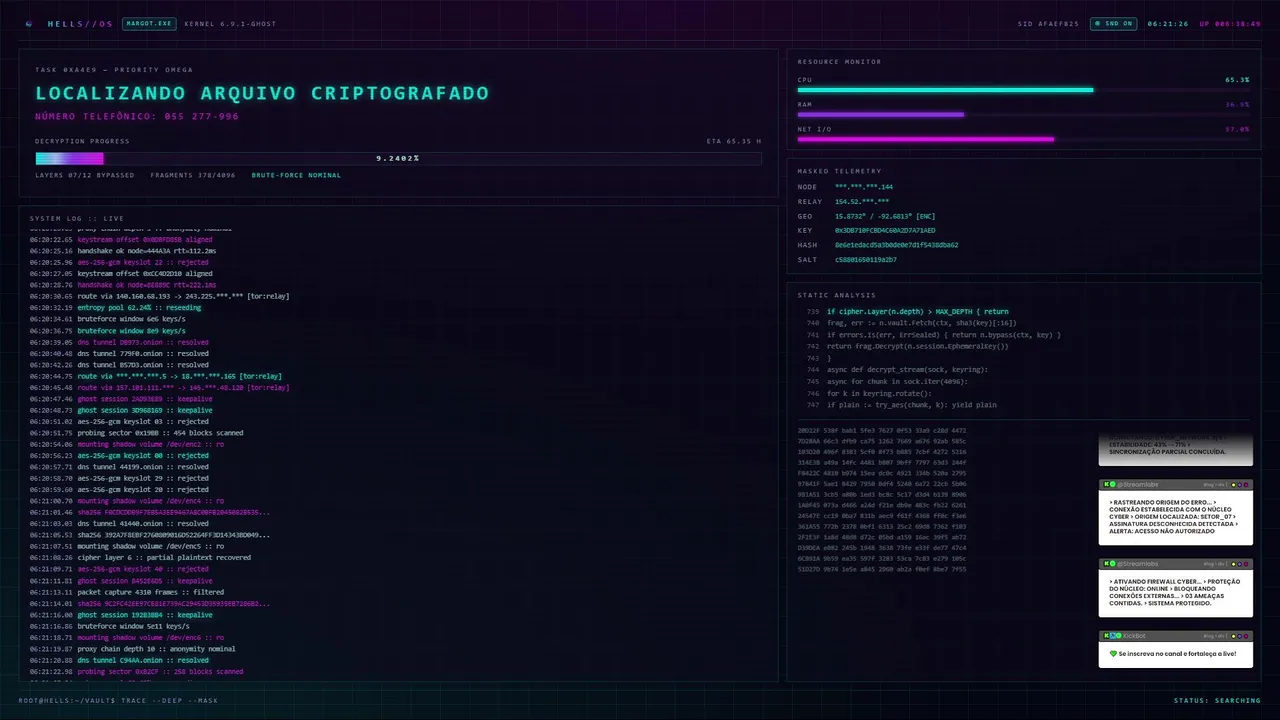This screenshot has width=1280, height=720.
Task: Click the CPU usage bar
Action: [x=1023, y=90]
